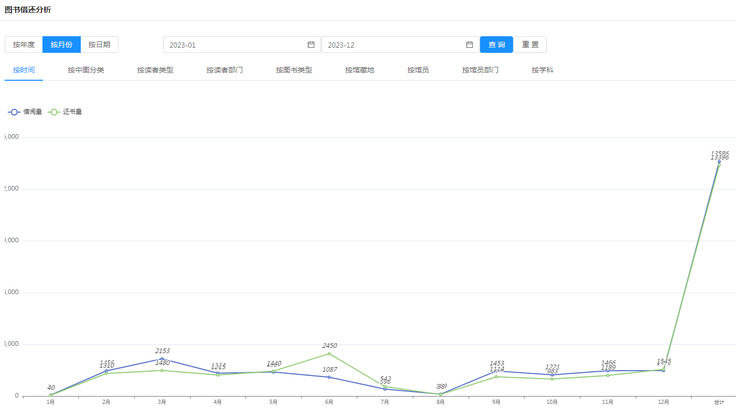This screenshot has width=736, height=408.
Task: Click the 2450 data point for 6月
Action: click(329, 353)
